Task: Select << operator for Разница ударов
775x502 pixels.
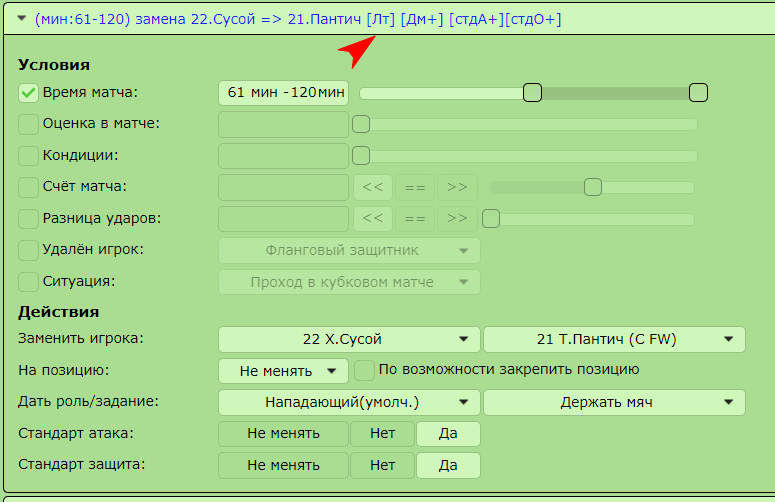Action: click(373, 219)
